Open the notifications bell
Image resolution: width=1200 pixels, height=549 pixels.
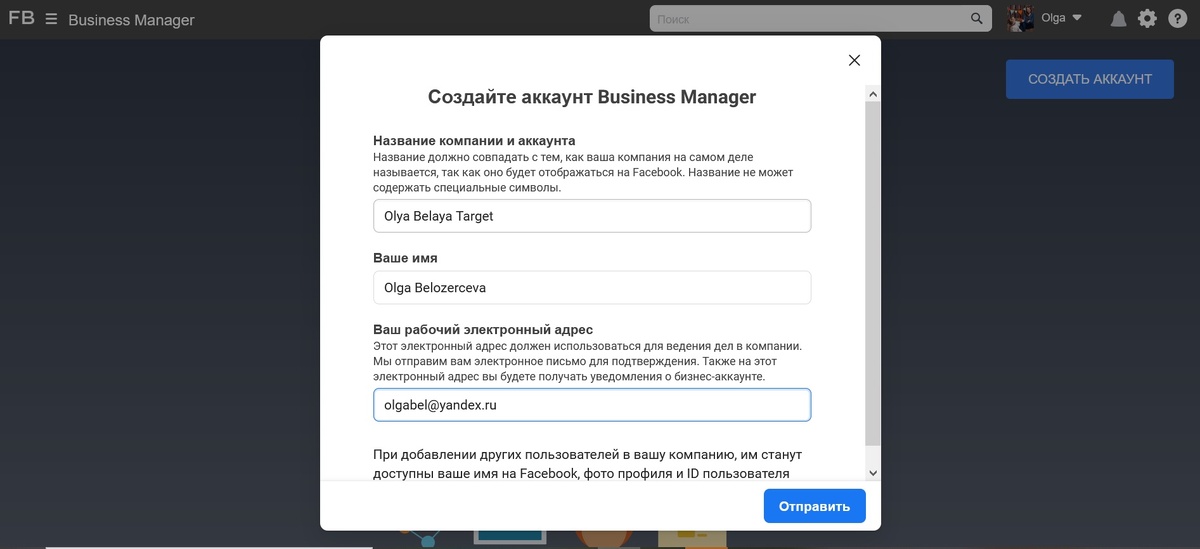pyautogui.click(x=1118, y=19)
